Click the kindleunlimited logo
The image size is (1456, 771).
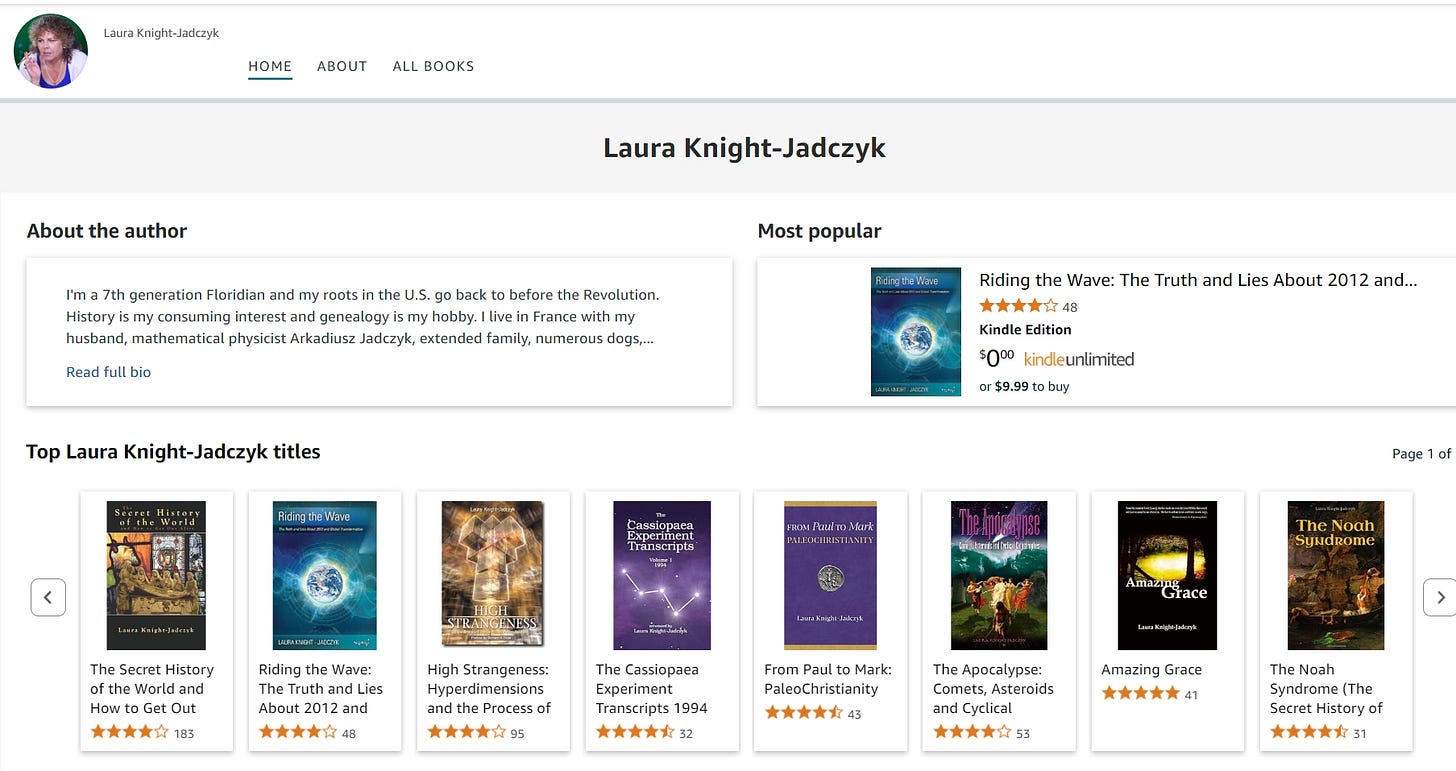(x=1079, y=359)
